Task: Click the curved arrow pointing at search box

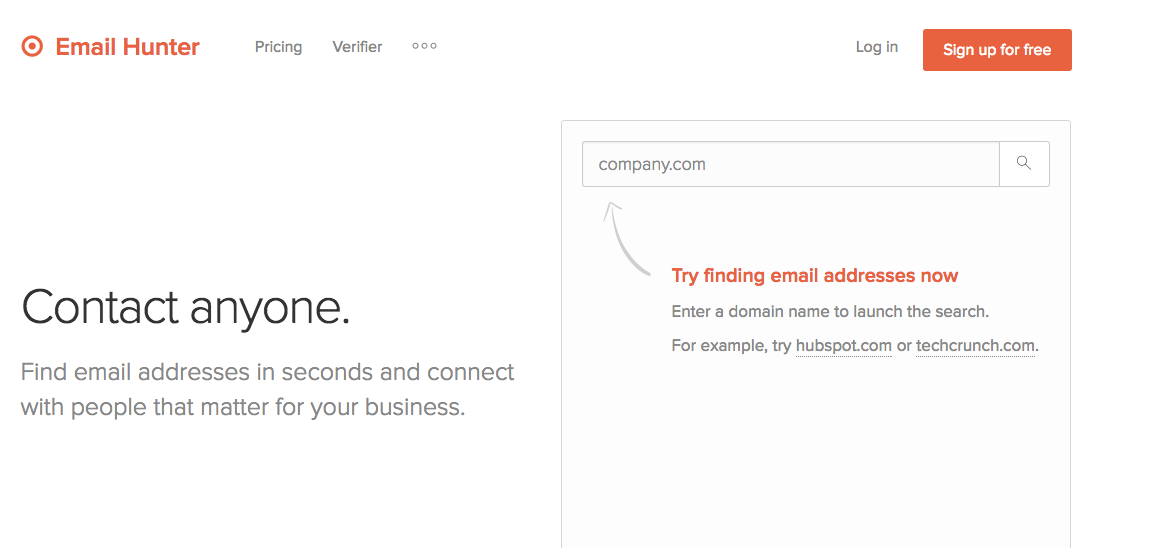Action: [625, 240]
